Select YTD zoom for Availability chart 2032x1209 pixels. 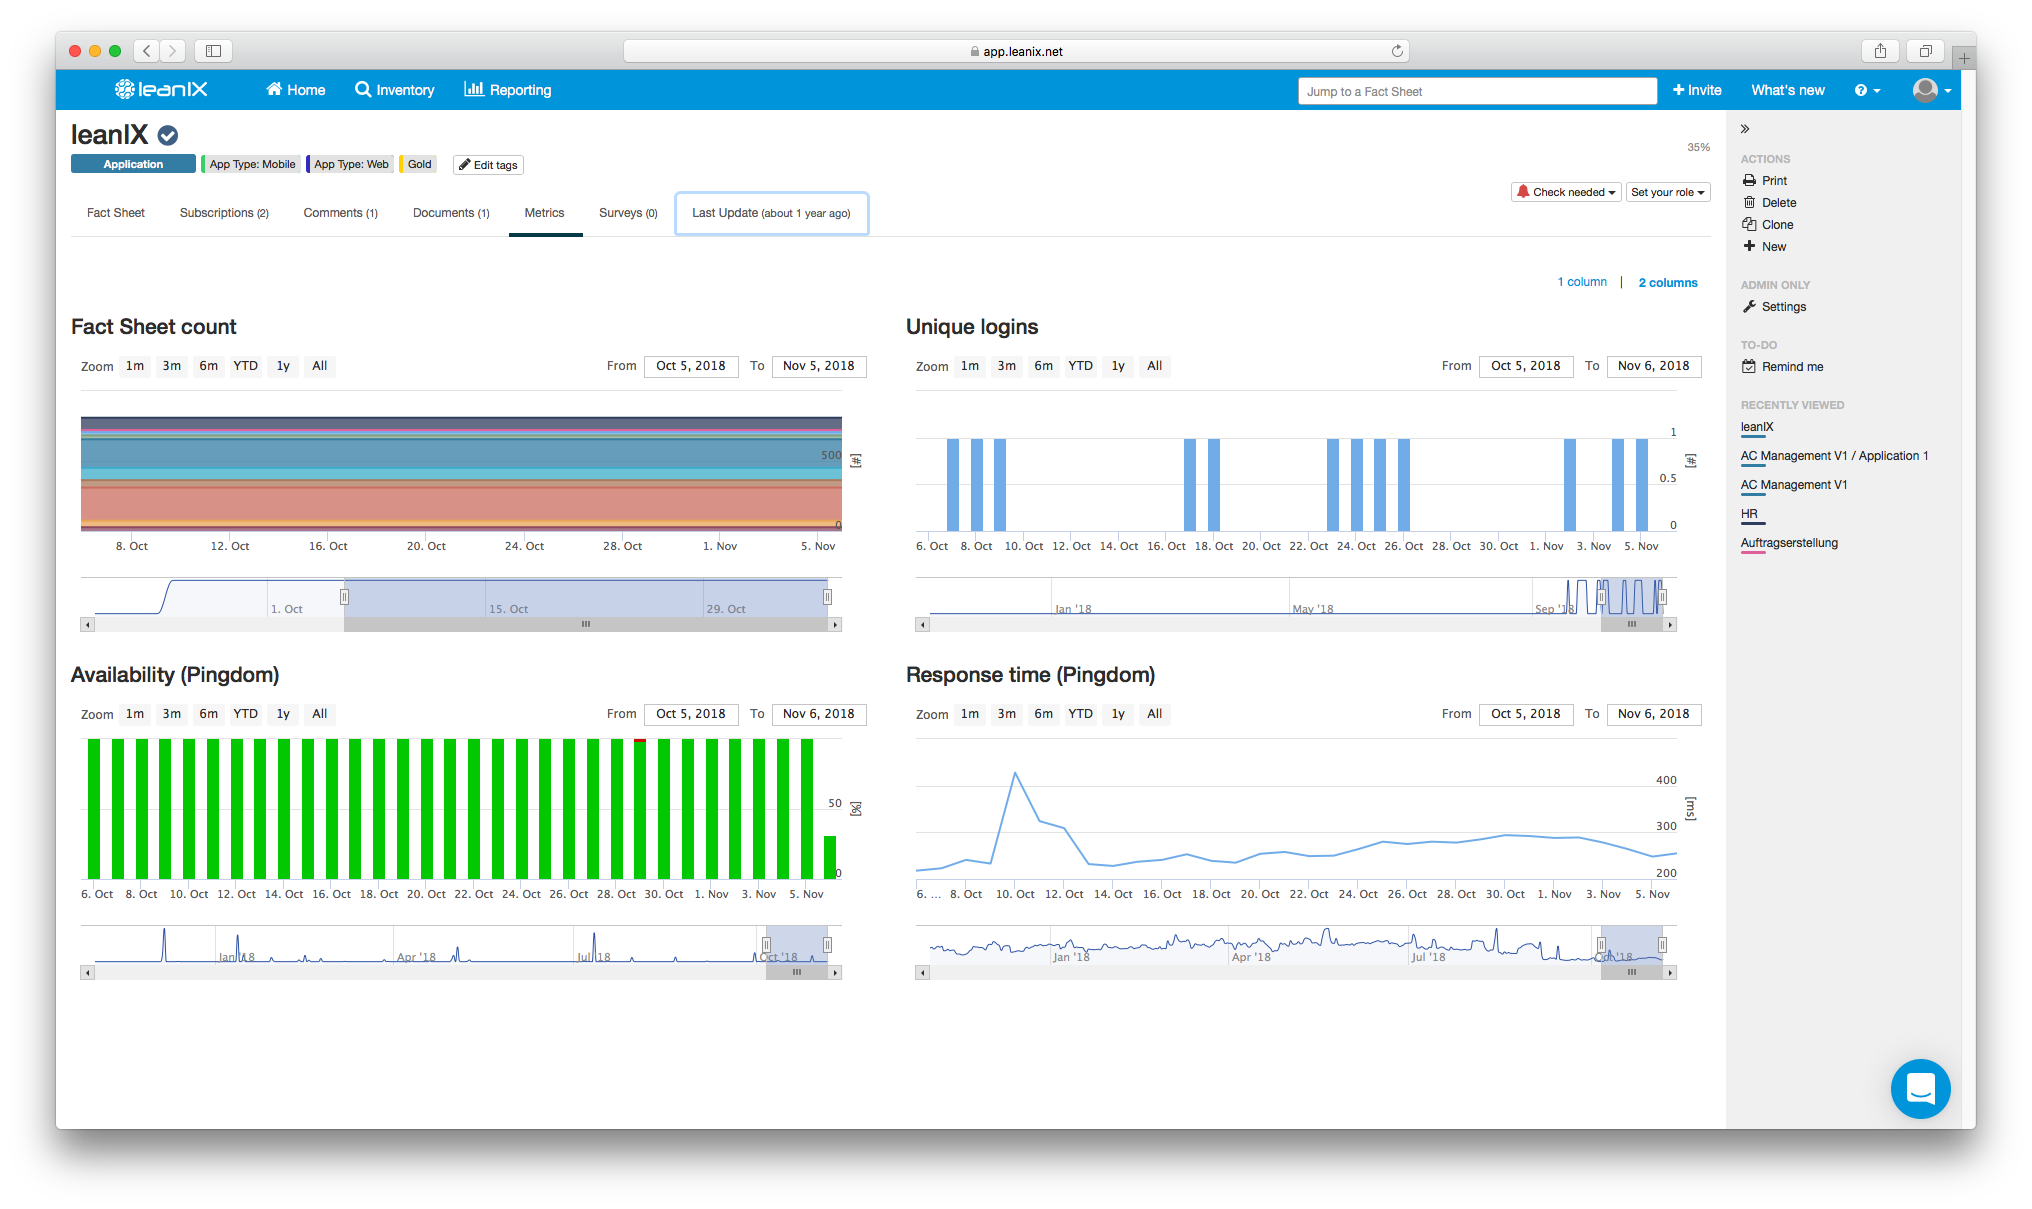pos(245,714)
